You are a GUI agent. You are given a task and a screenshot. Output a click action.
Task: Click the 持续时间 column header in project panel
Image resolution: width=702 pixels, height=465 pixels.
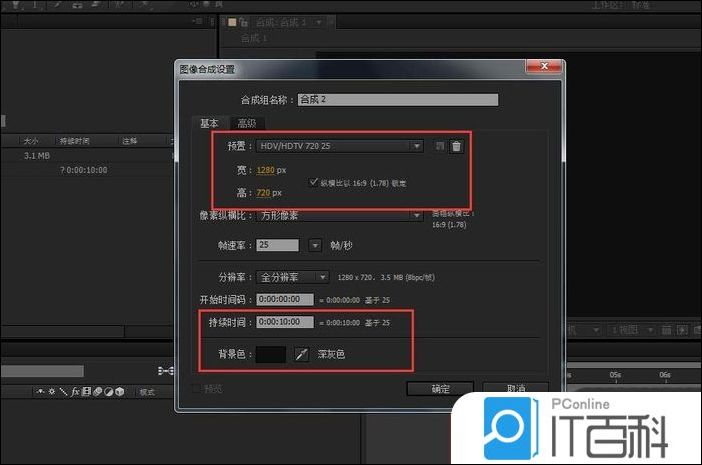pyautogui.click(x=75, y=141)
